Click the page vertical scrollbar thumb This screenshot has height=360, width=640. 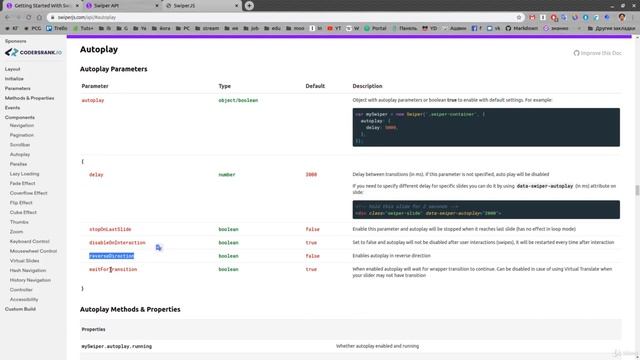(637, 190)
